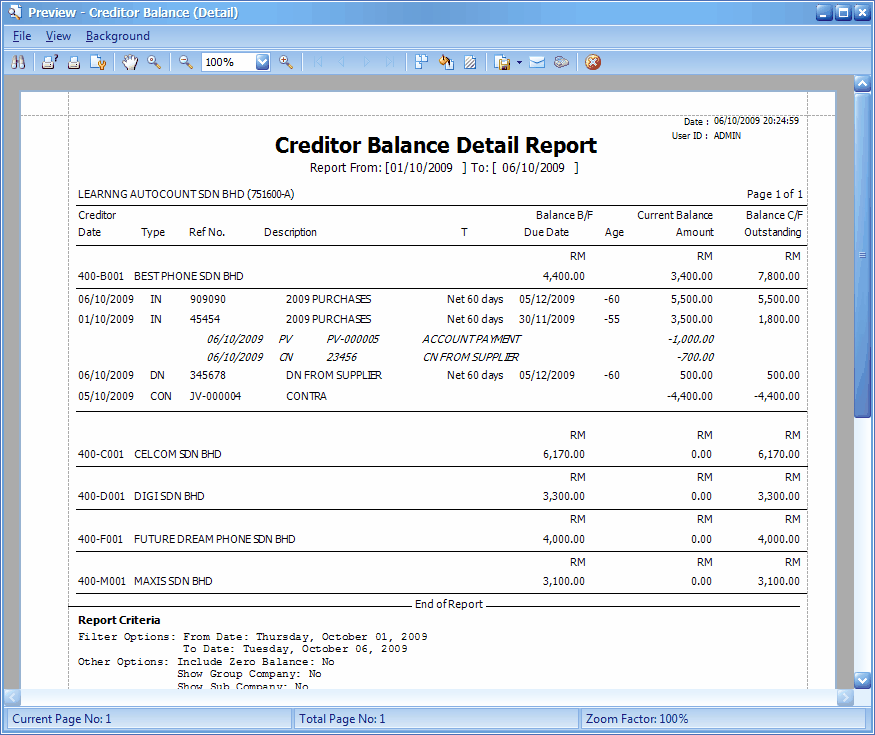Click the 'LEARNNG AUTOCOUNT SDN BHD (751600-A)' company name
This screenshot has height=735, width=875.
[186, 194]
